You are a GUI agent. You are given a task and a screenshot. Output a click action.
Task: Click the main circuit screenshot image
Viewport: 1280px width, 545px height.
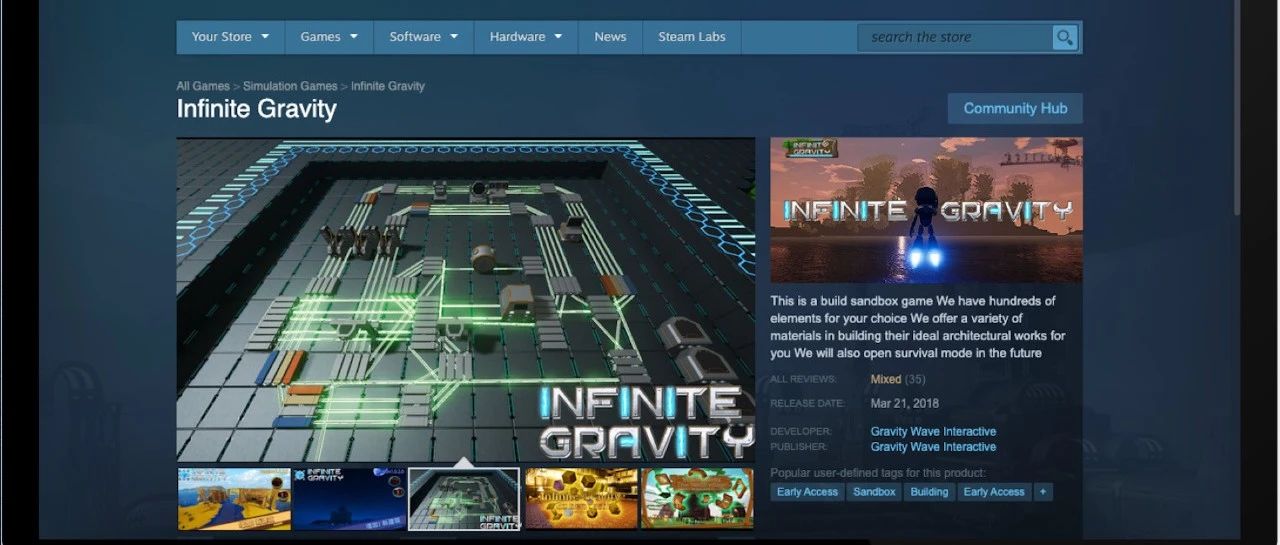pos(466,299)
